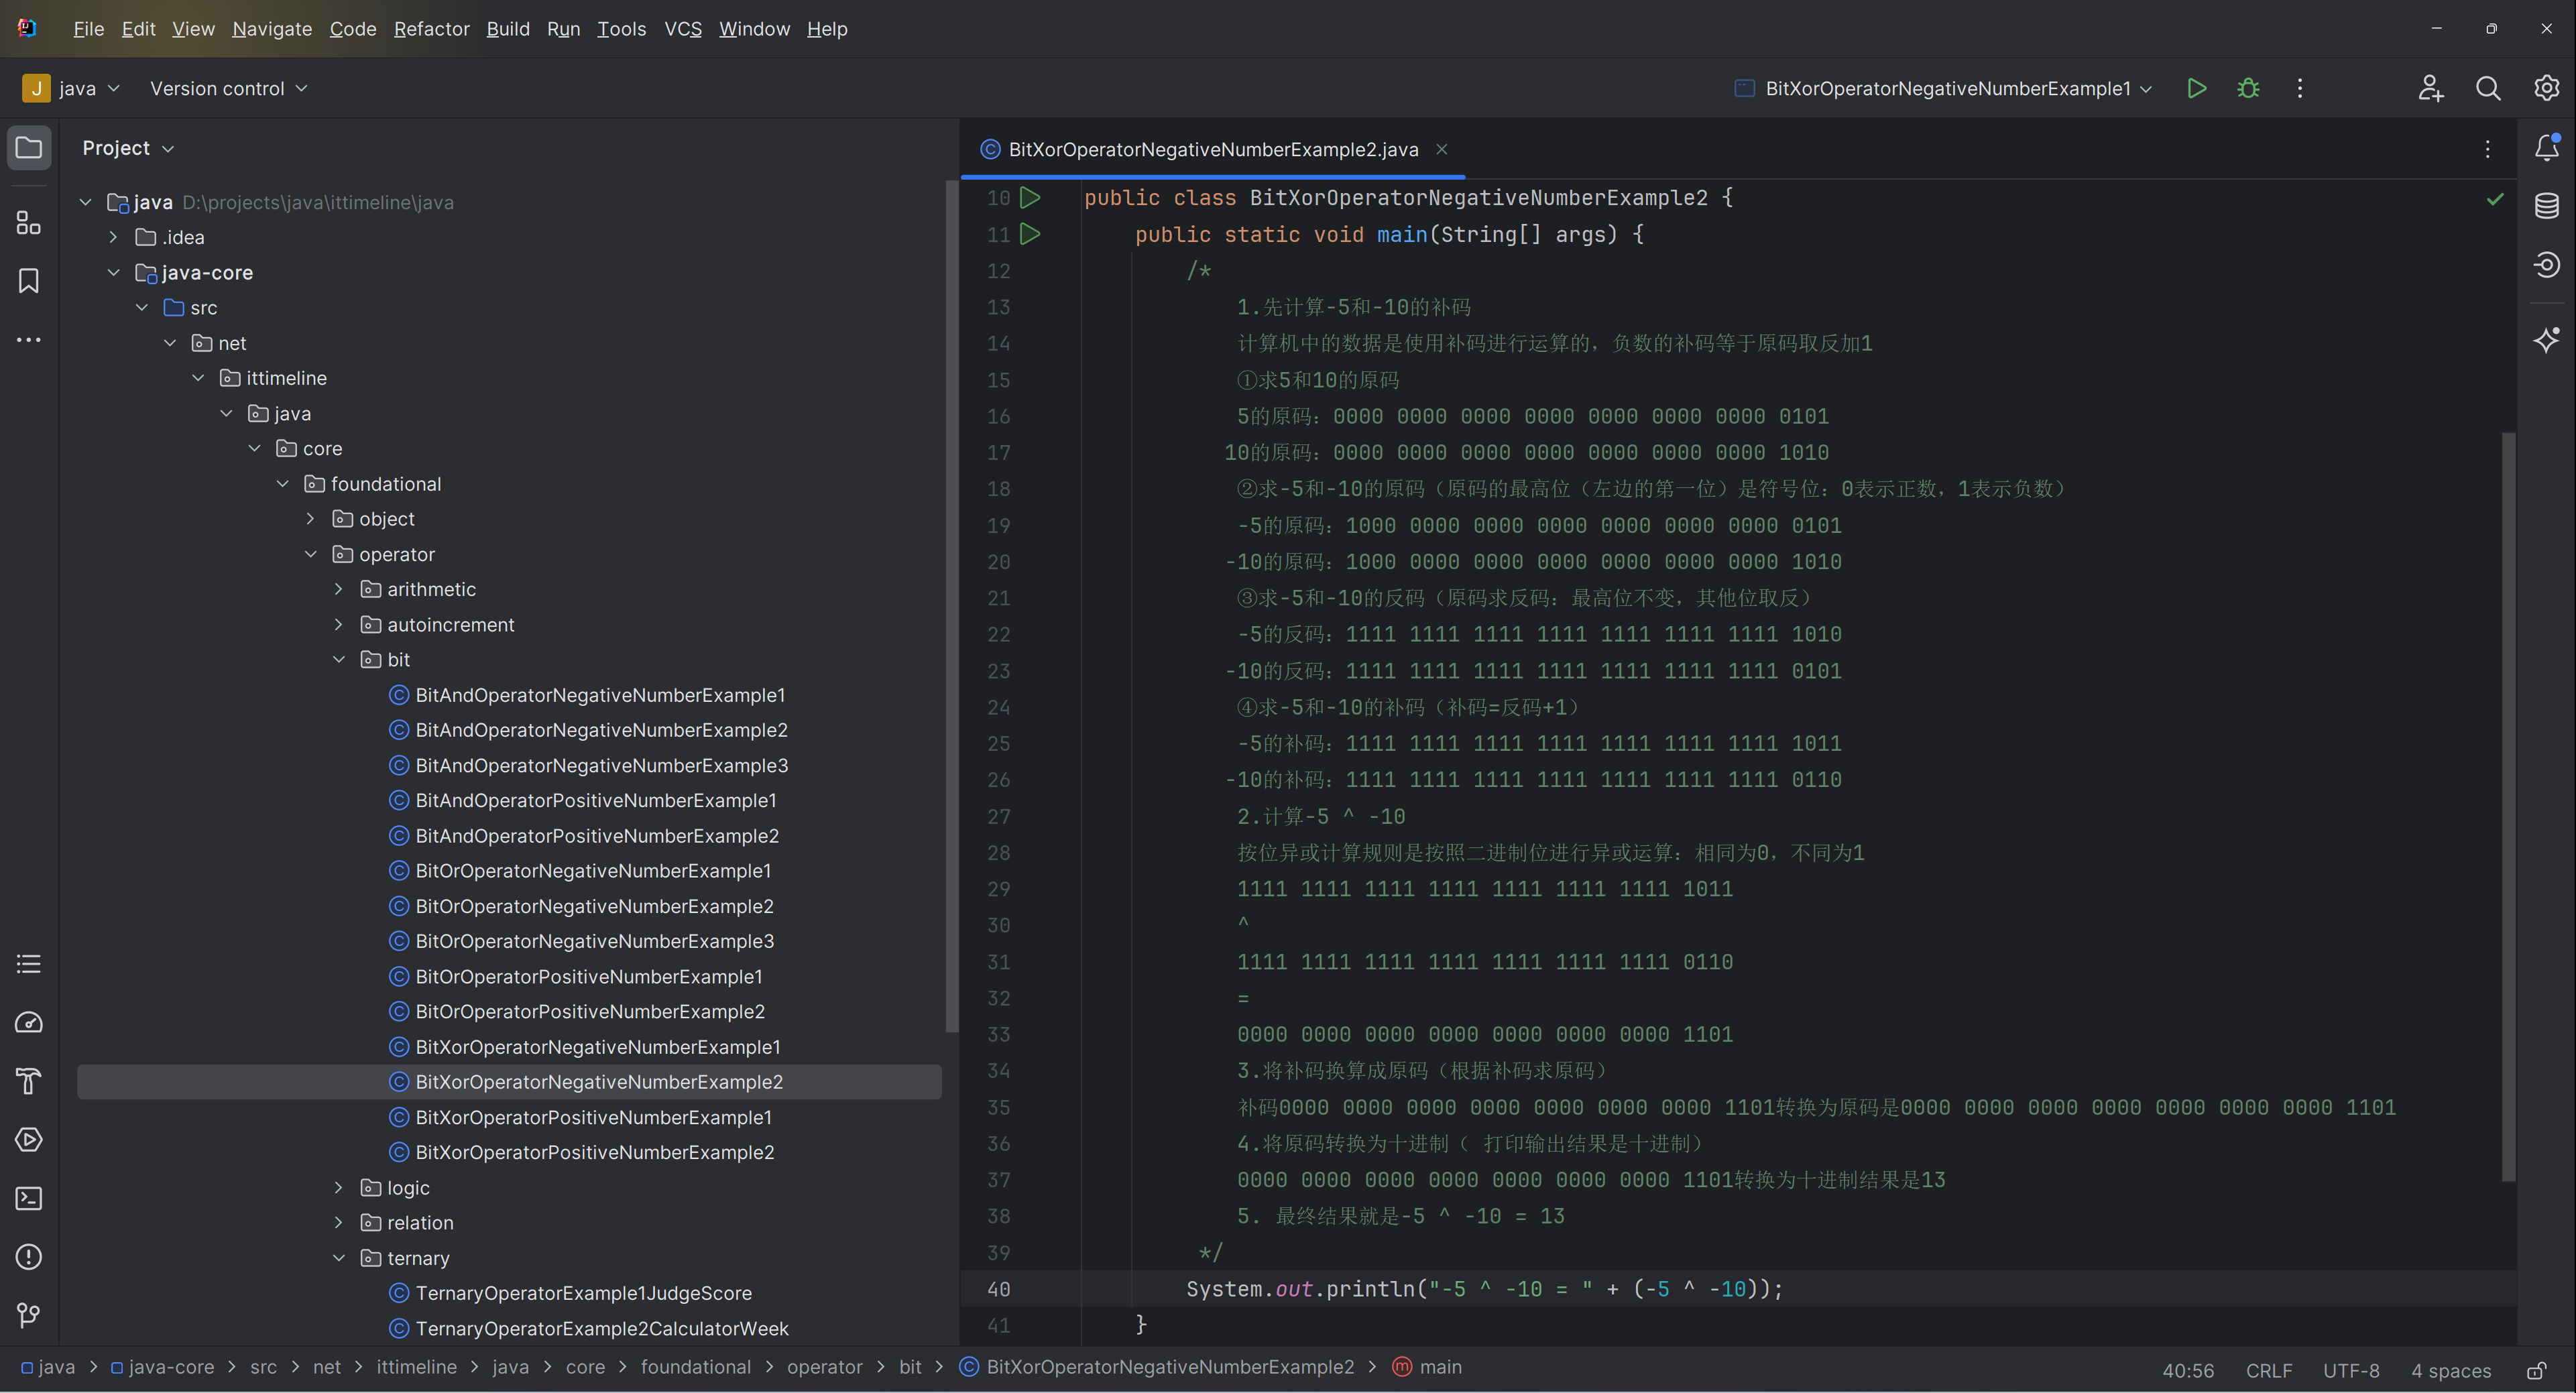Expand the autoincrement package
Image resolution: width=2576 pixels, height=1393 pixels.
coord(338,624)
